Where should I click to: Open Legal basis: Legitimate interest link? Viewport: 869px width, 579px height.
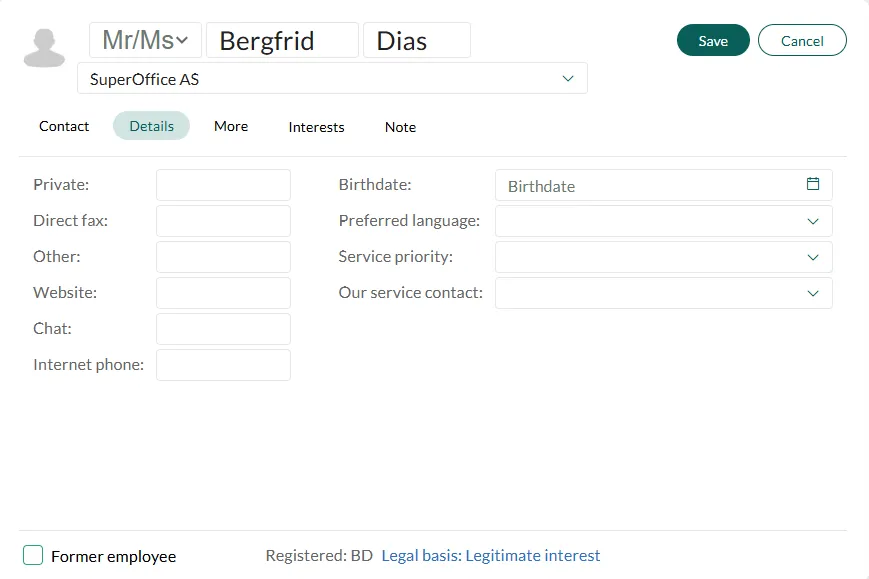(x=491, y=556)
